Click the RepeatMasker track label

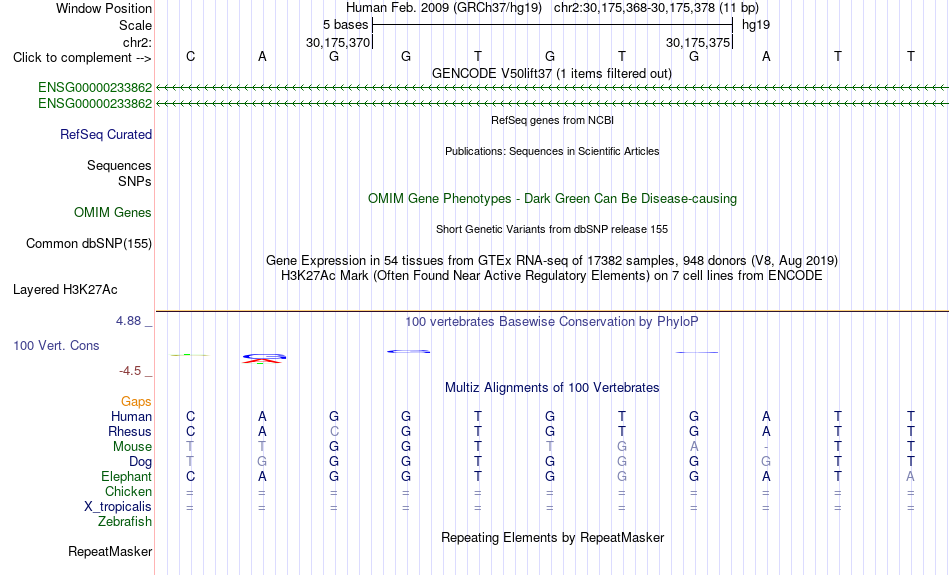click(110, 551)
